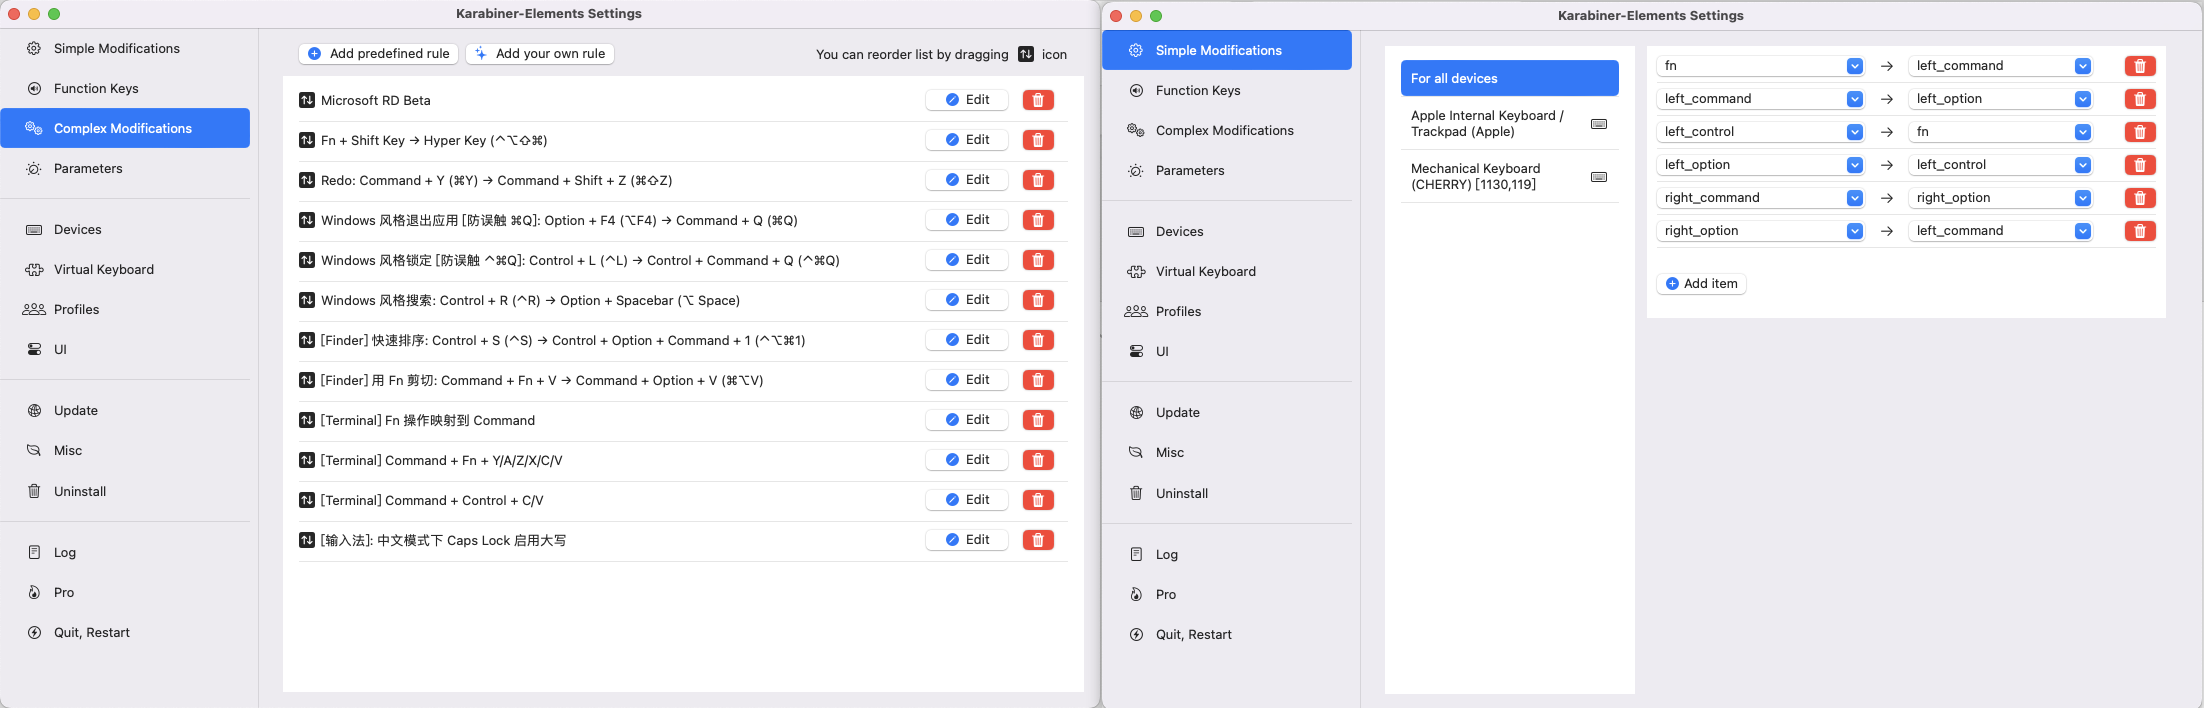This screenshot has width=2204, height=708.
Task: Expand the left_option target key dropdown
Action: (x=2082, y=99)
